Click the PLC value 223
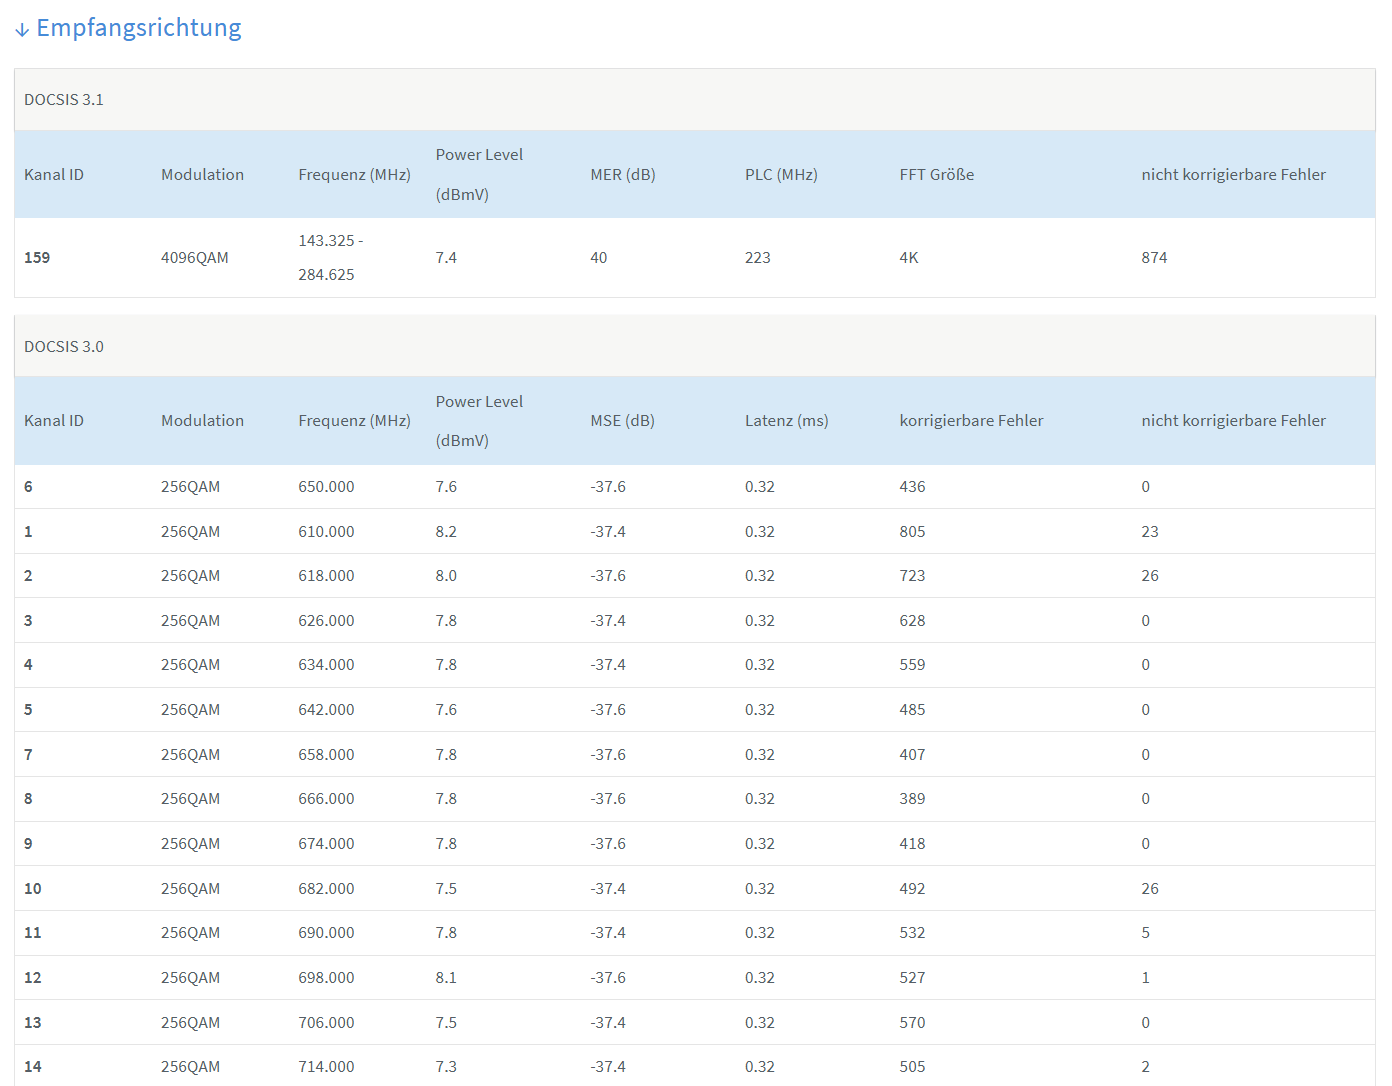 pyautogui.click(x=758, y=258)
